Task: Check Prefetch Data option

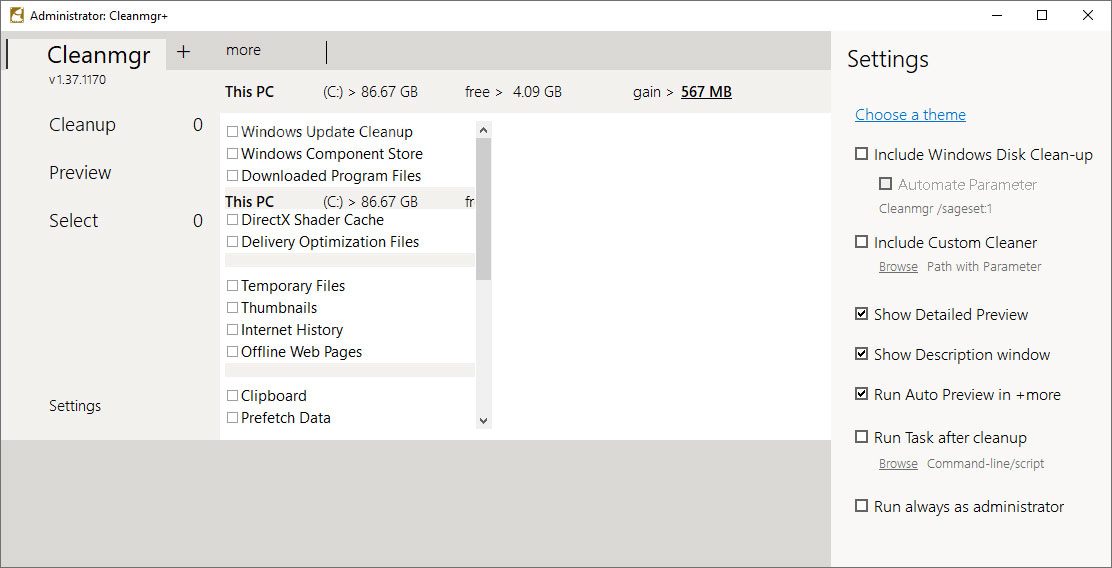Action: pyautogui.click(x=232, y=418)
